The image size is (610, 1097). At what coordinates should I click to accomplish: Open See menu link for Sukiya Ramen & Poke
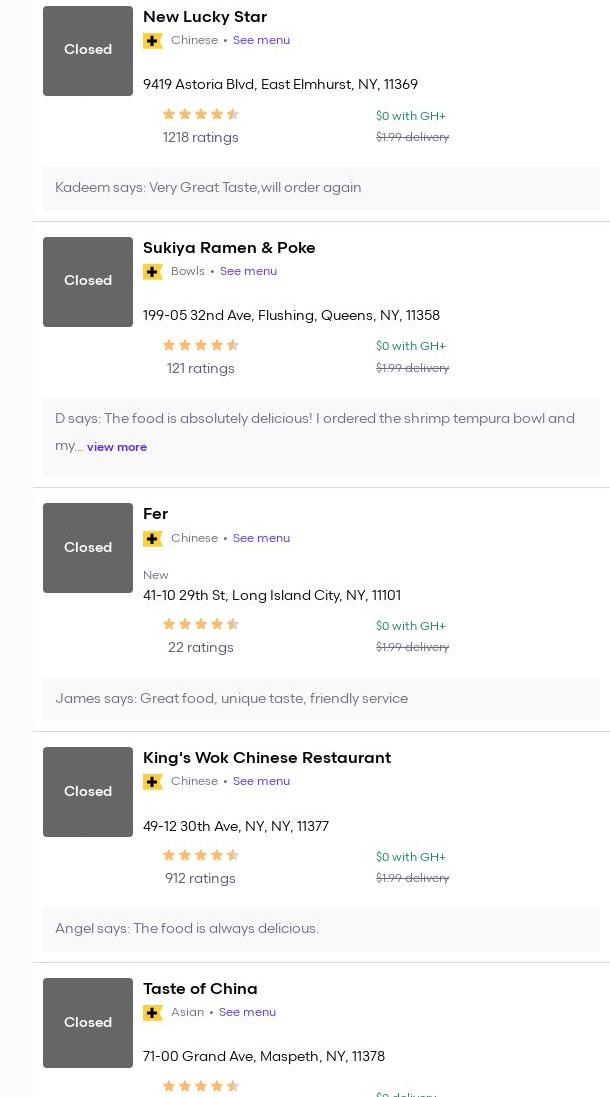click(248, 272)
